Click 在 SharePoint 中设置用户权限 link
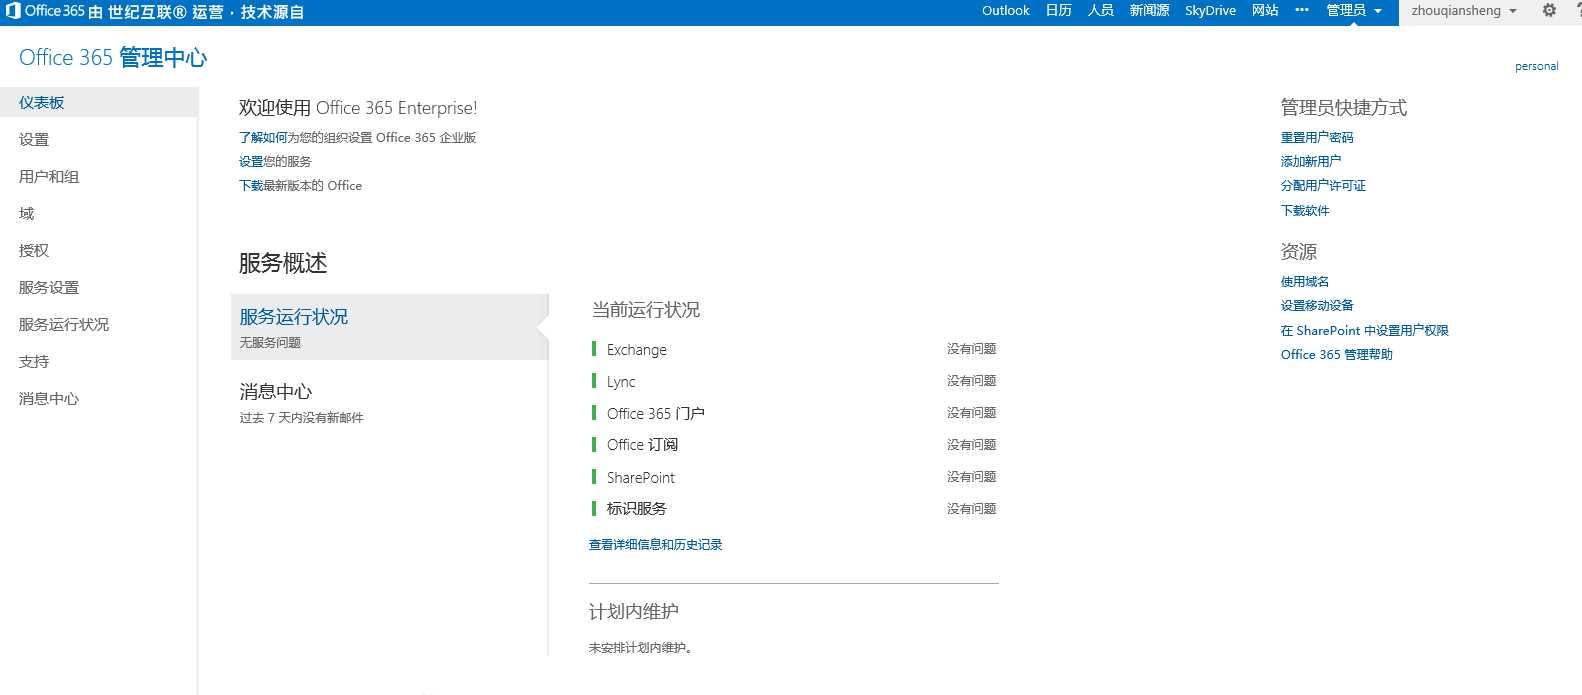Screen dimensions: 1582x695 tap(1365, 331)
